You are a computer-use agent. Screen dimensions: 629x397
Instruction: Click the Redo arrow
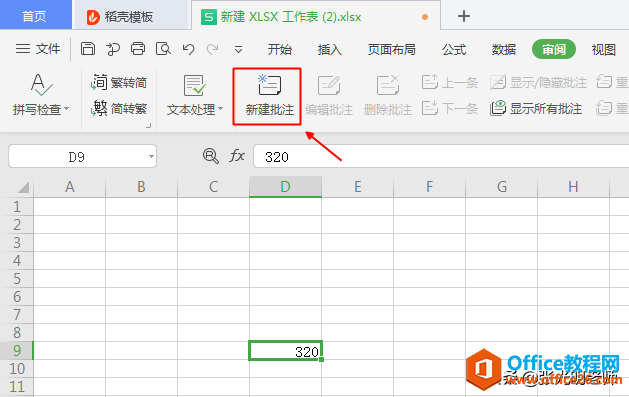click(212, 49)
